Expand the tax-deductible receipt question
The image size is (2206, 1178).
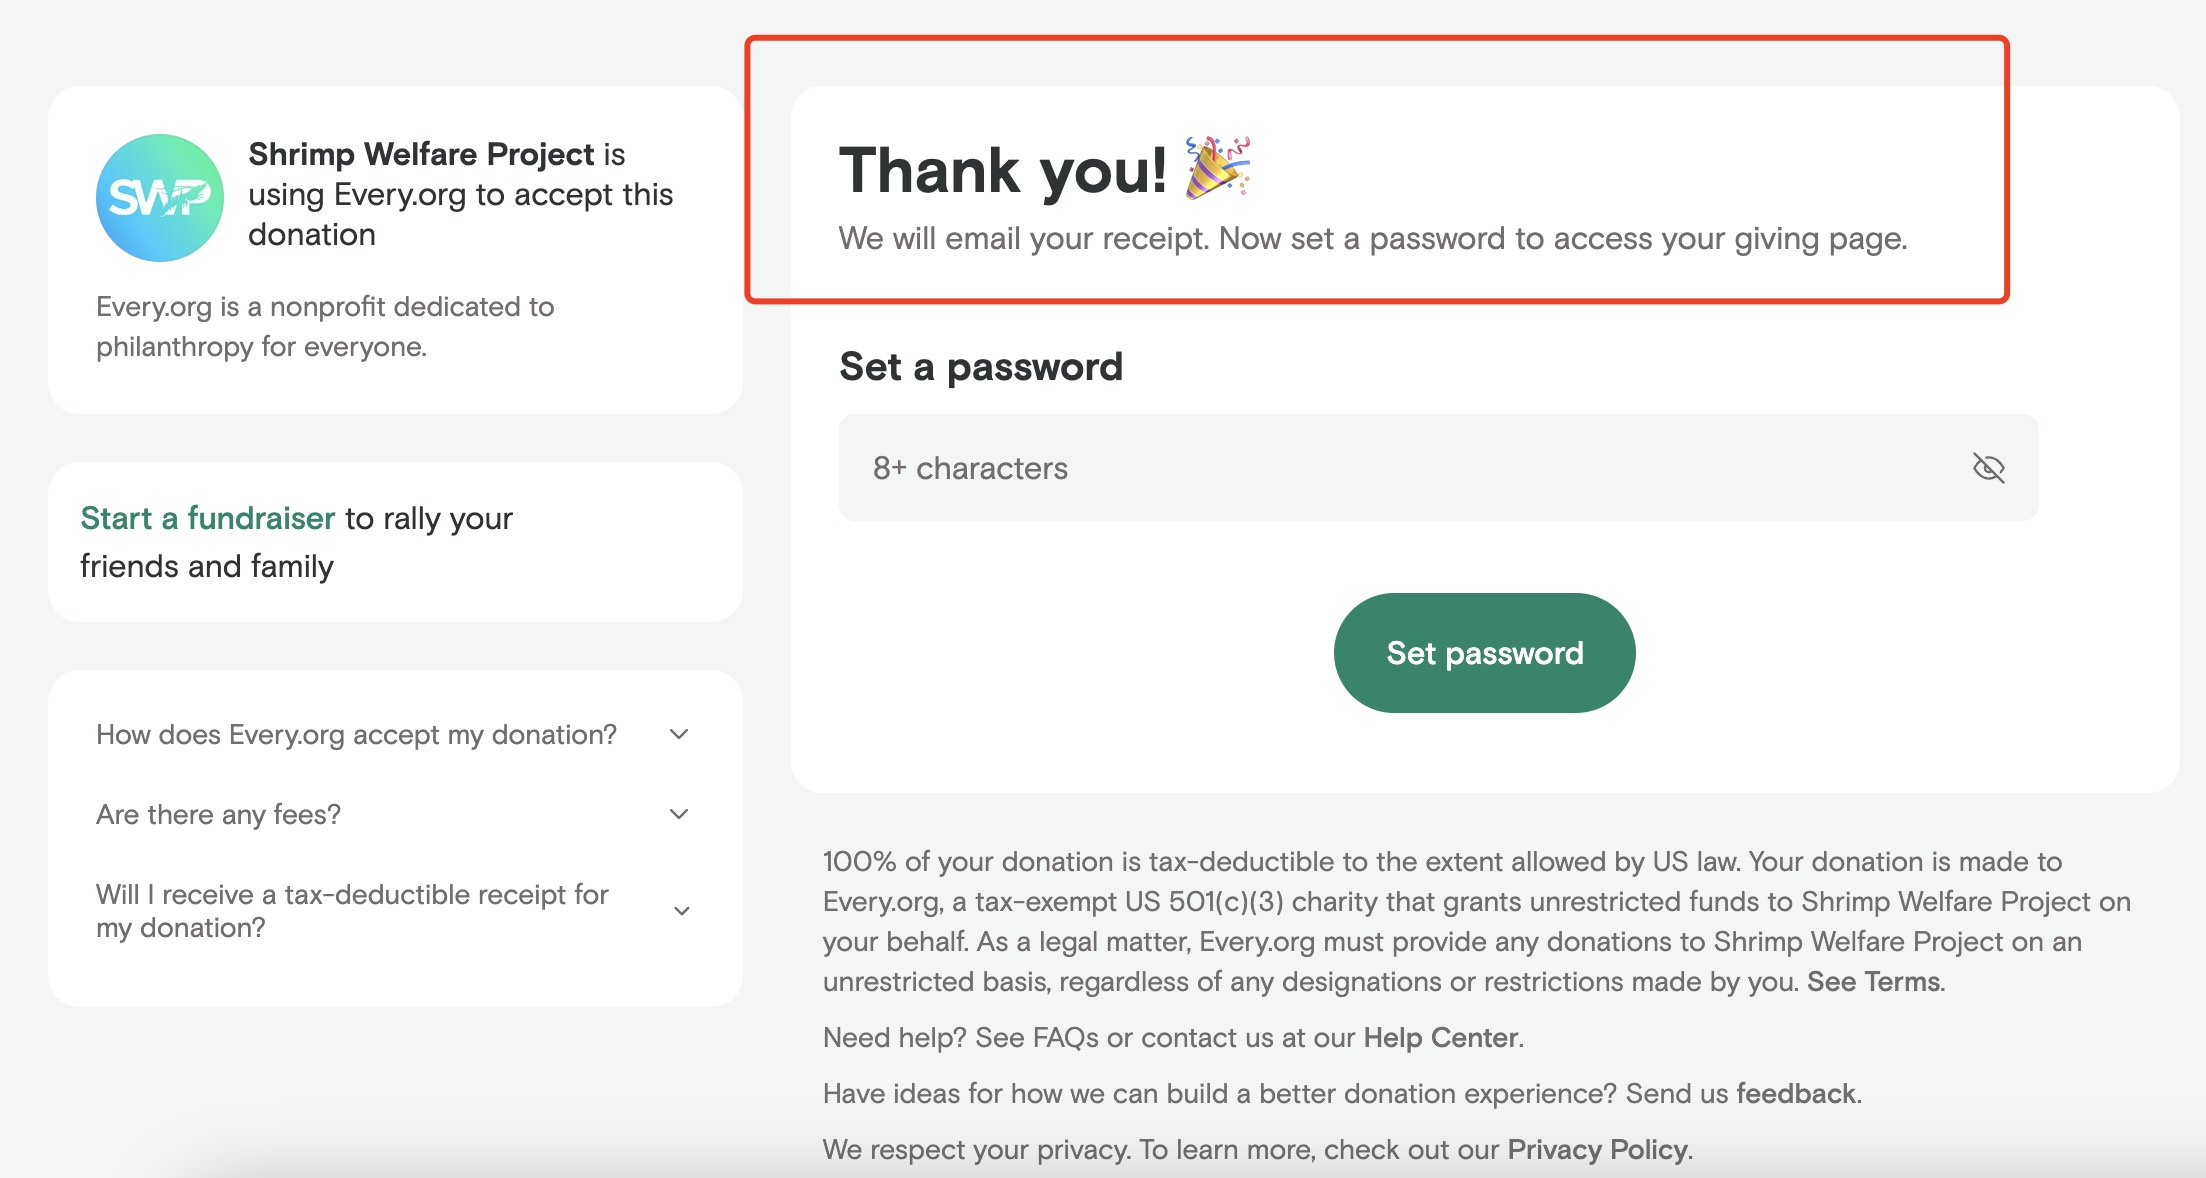pyautogui.click(x=352, y=911)
